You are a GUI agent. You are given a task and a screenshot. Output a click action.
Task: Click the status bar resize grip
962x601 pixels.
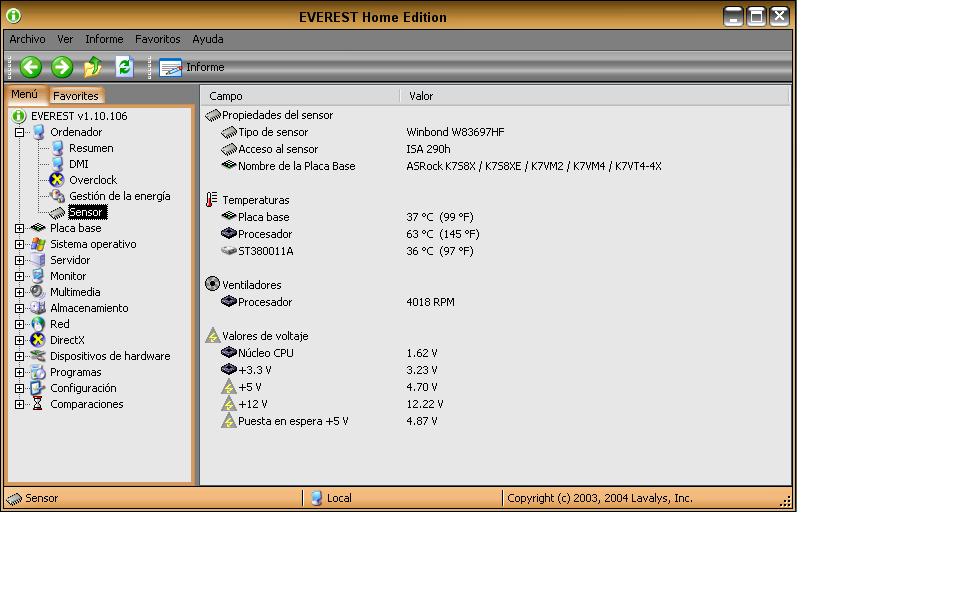(x=785, y=500)
